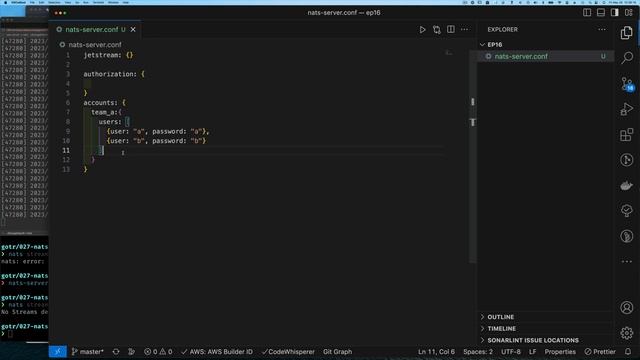640x360 pixels.
Task: Expand the OUTLINE section
Action: pyautogui.click(x=545, y=317)
